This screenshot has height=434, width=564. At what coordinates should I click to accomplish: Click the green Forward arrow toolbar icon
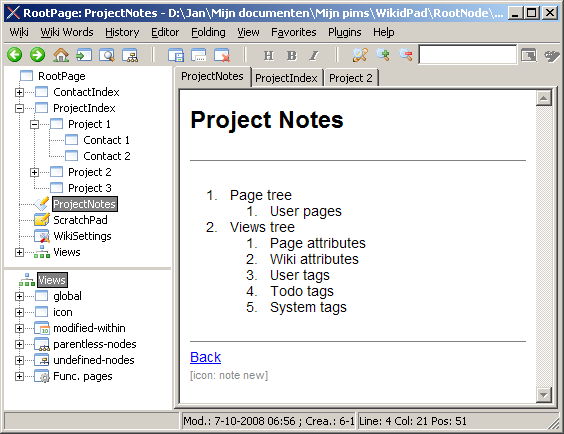[x=37, y=55]
